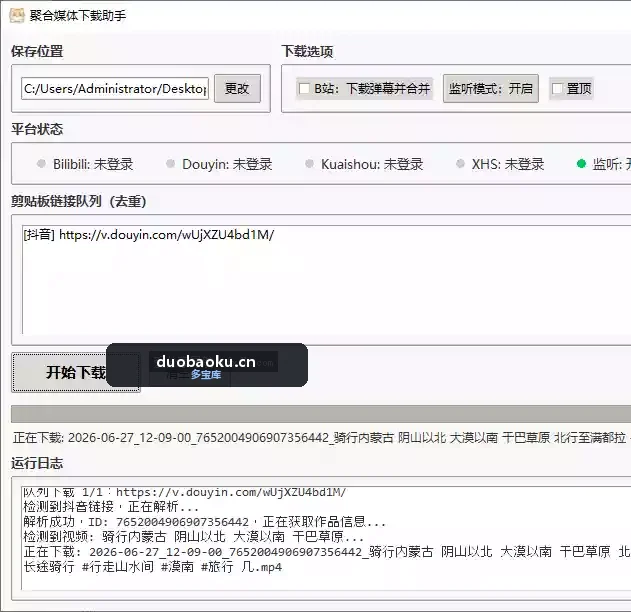Enable the B站 下载弹幕并合并 checkbox

(x=305, y=89)
